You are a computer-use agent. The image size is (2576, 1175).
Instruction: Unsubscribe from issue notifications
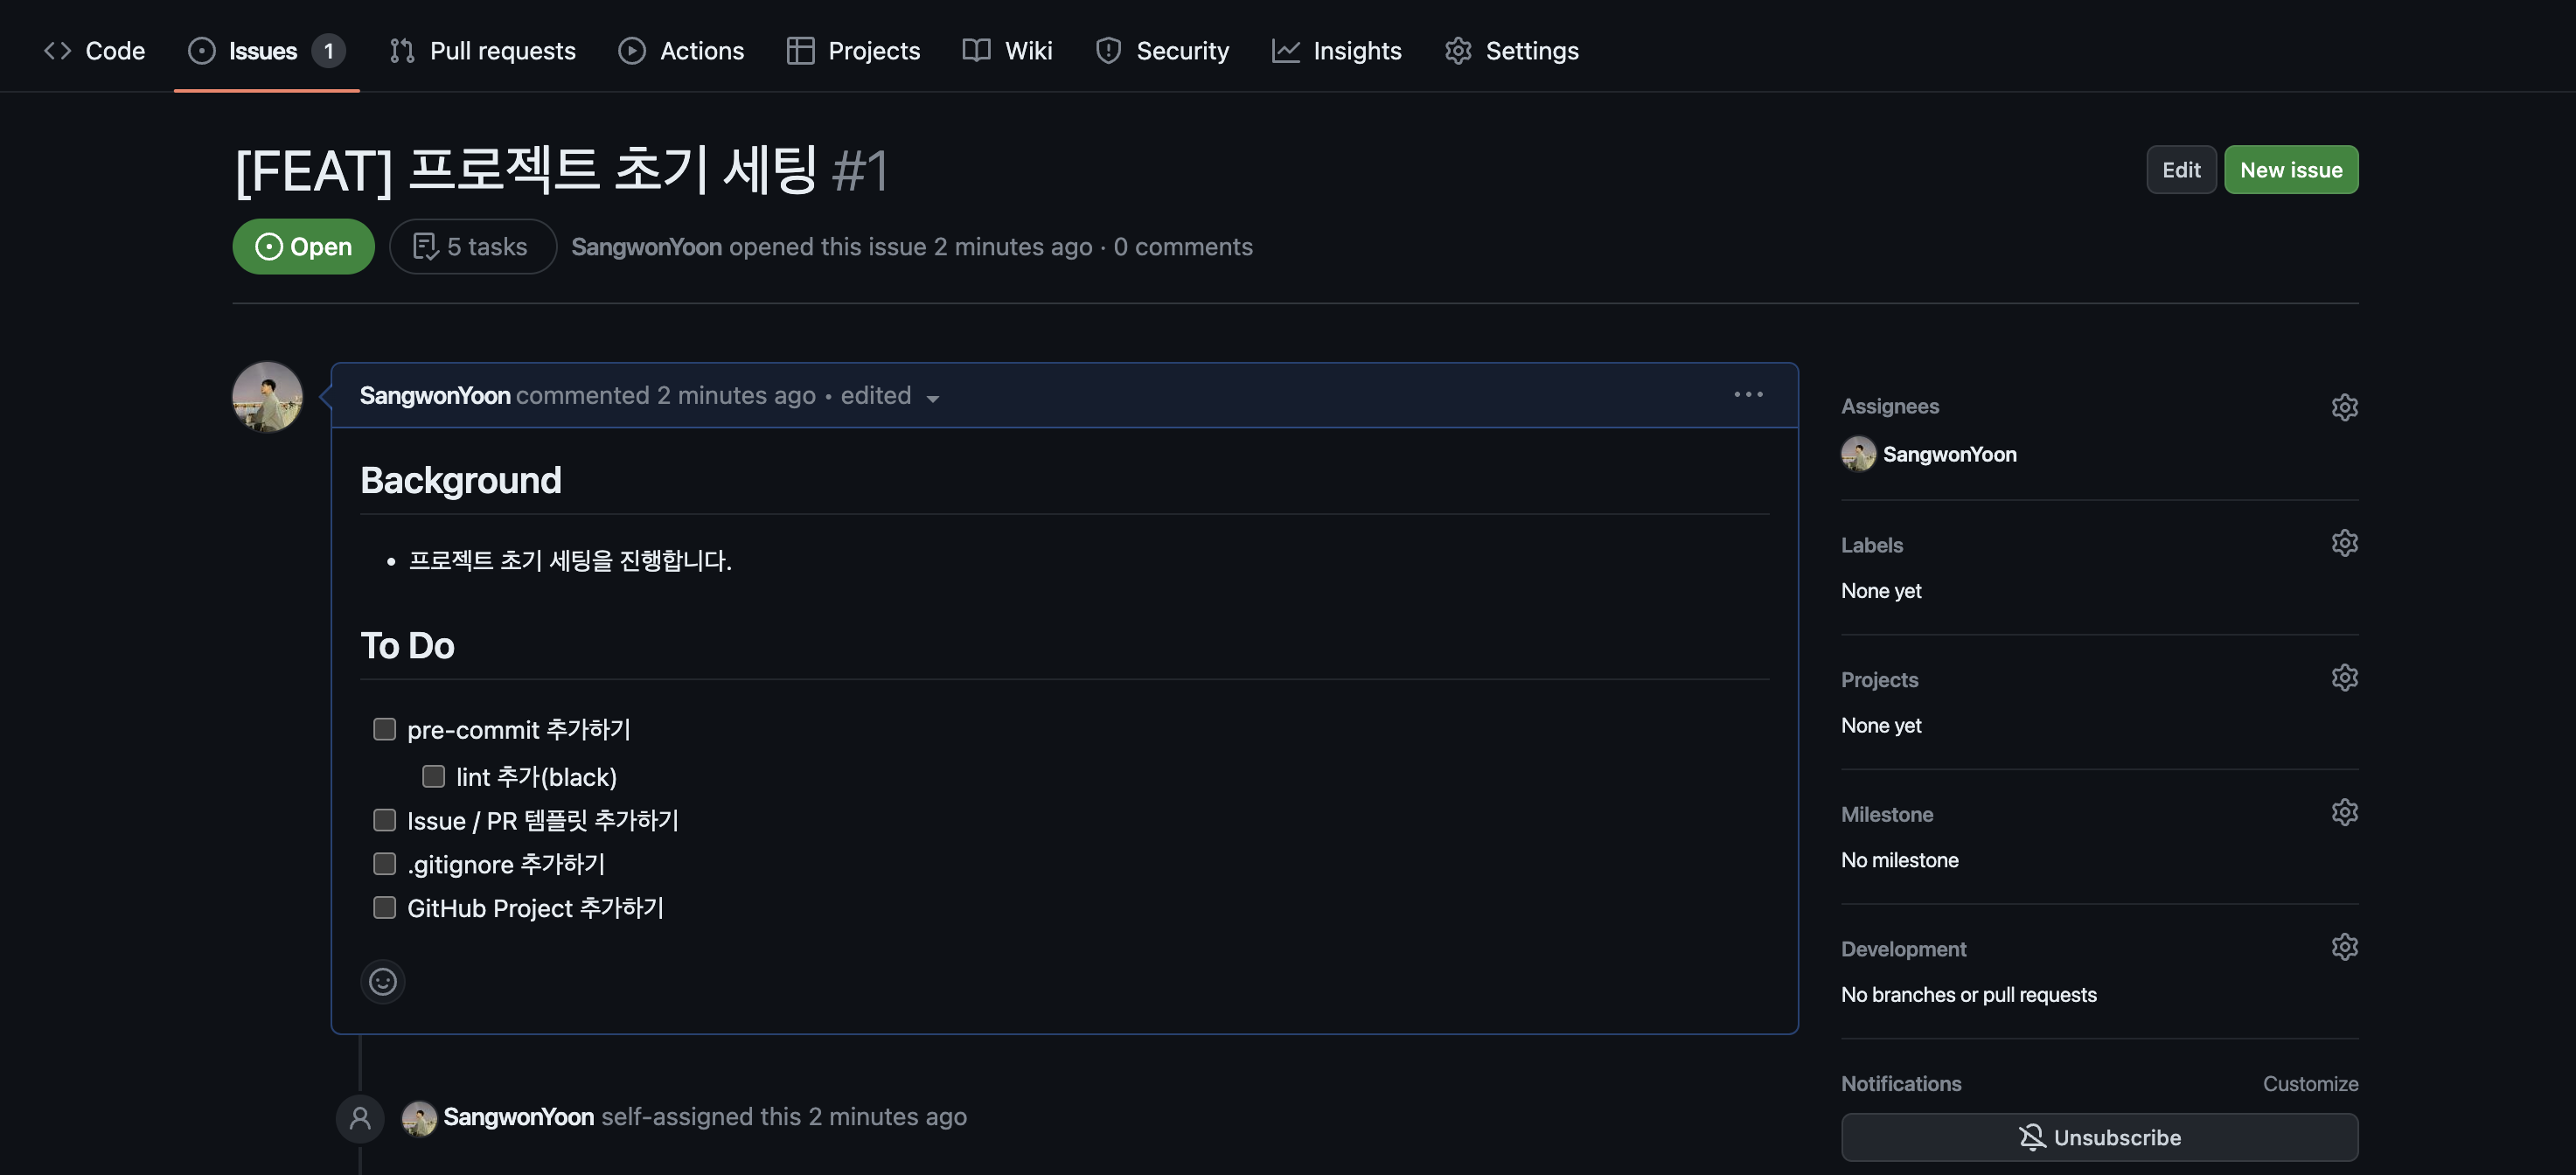(x=2099, y=1137)
